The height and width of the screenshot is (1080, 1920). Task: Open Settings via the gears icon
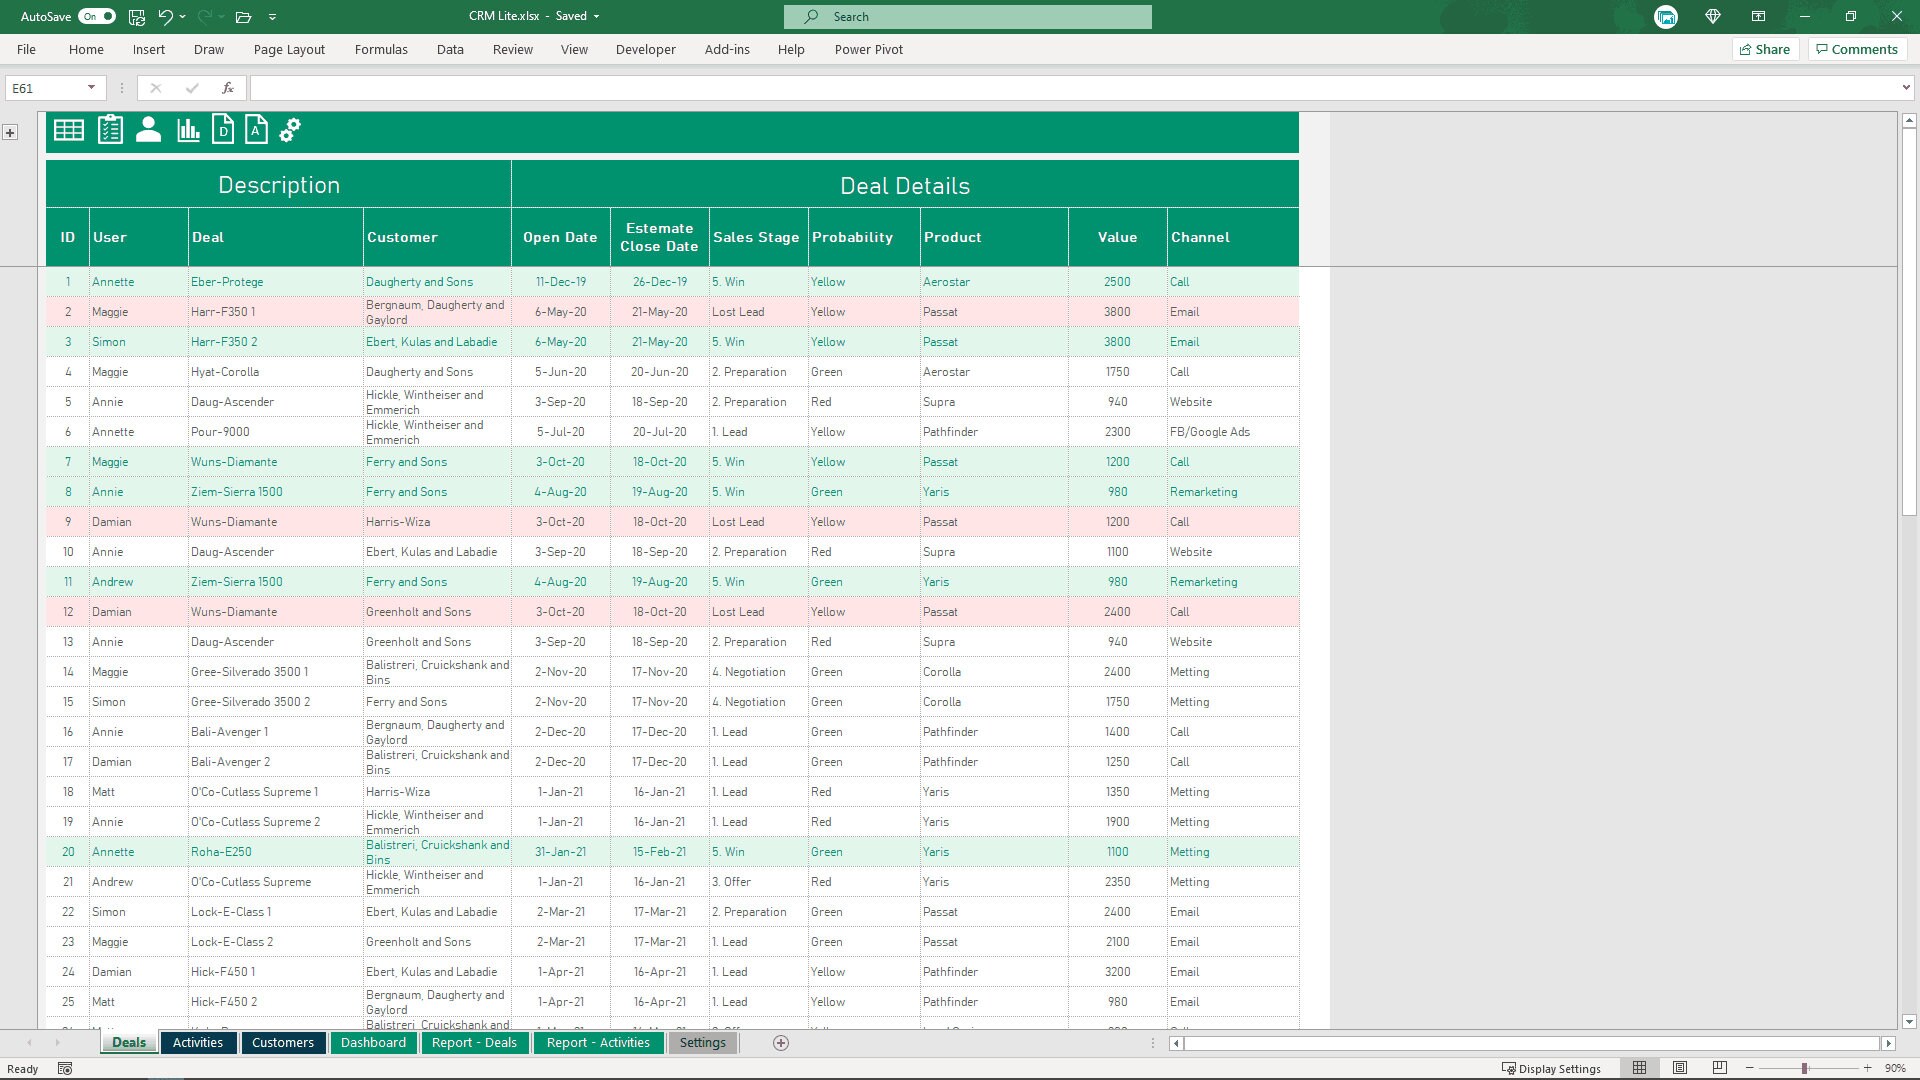coord(290,130)
